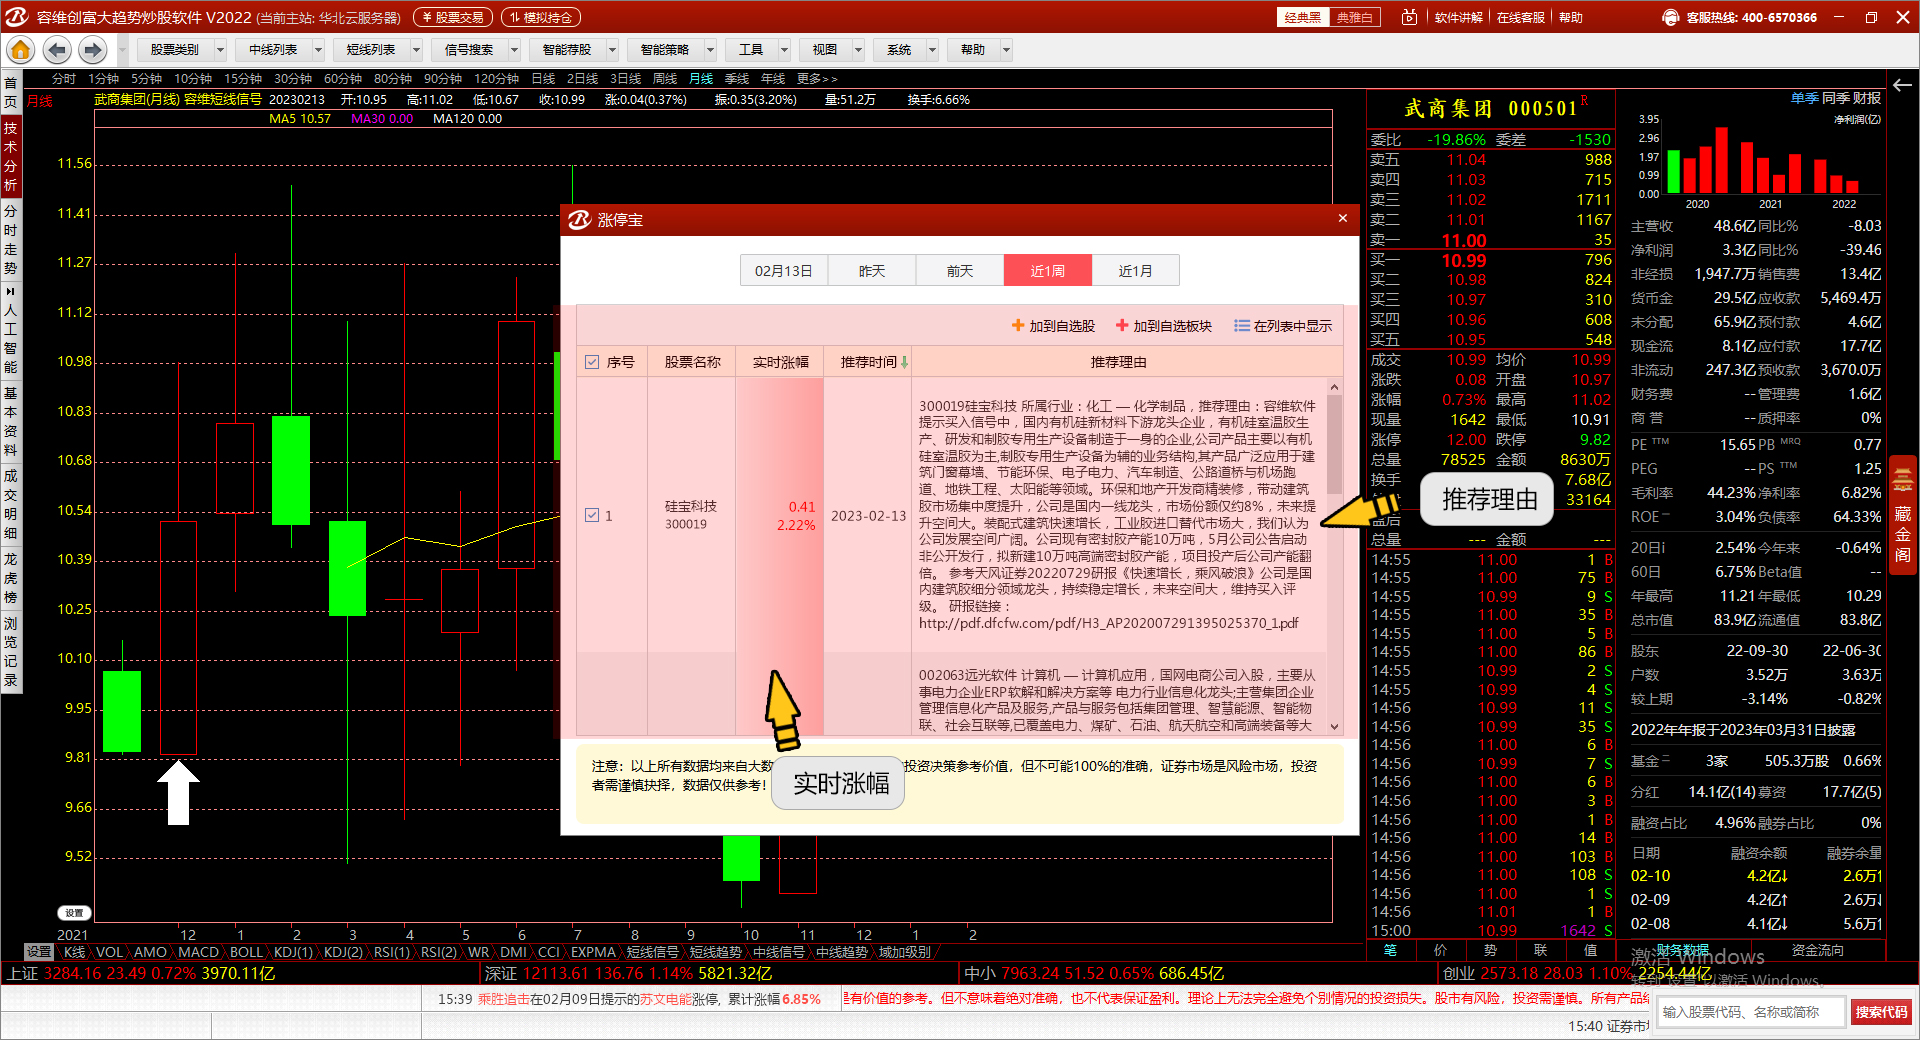This screenshot has height=1040, width=1920.
Task: Open 基本资料 left sidebar tab
Action: click(x=10, y=421)
